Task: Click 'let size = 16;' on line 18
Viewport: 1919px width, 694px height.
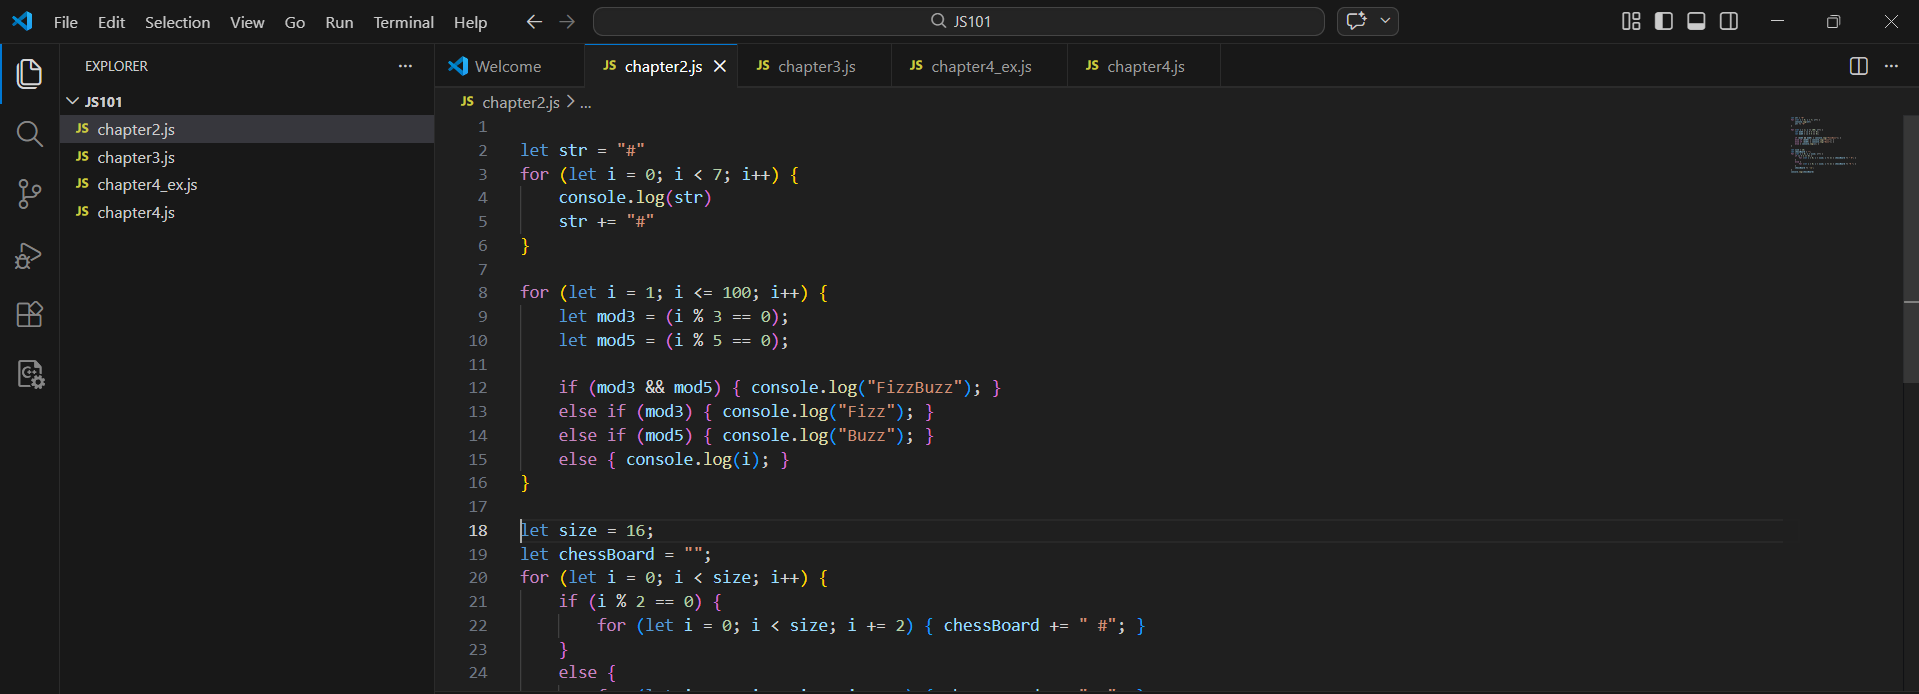Action: point(587,530)
